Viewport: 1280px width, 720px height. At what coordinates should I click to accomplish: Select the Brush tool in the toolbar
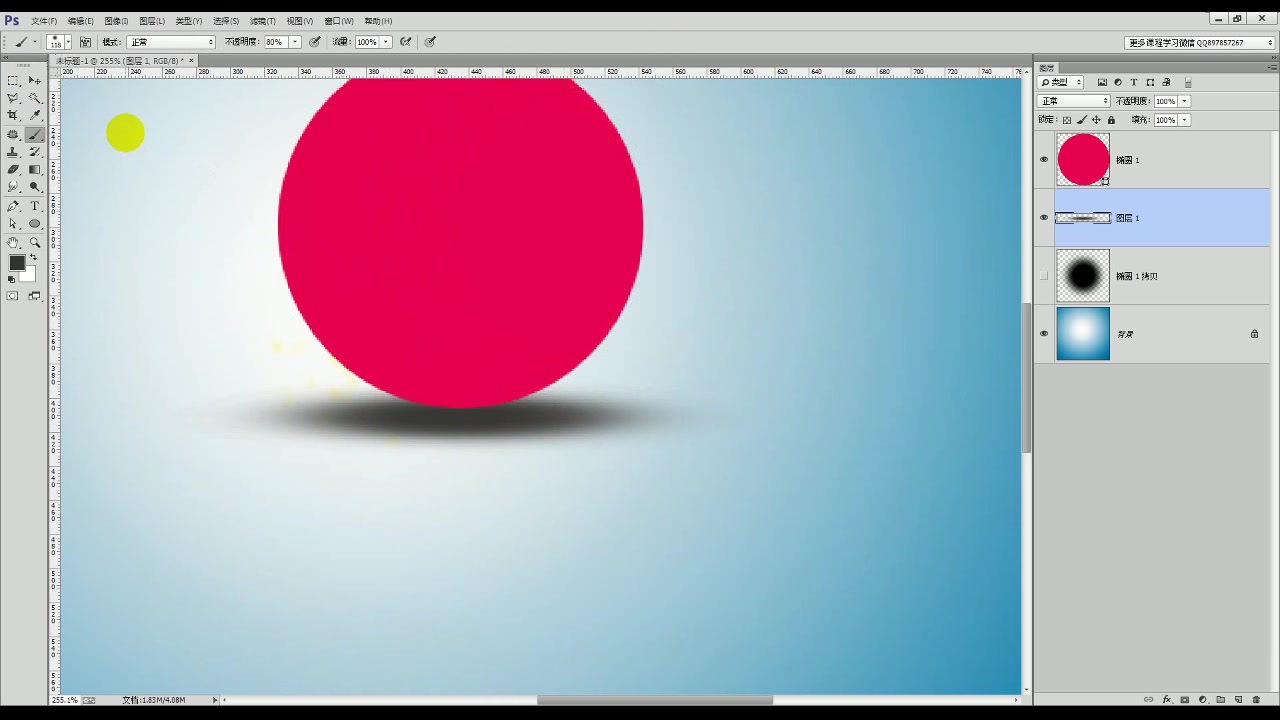click(34, 133)
